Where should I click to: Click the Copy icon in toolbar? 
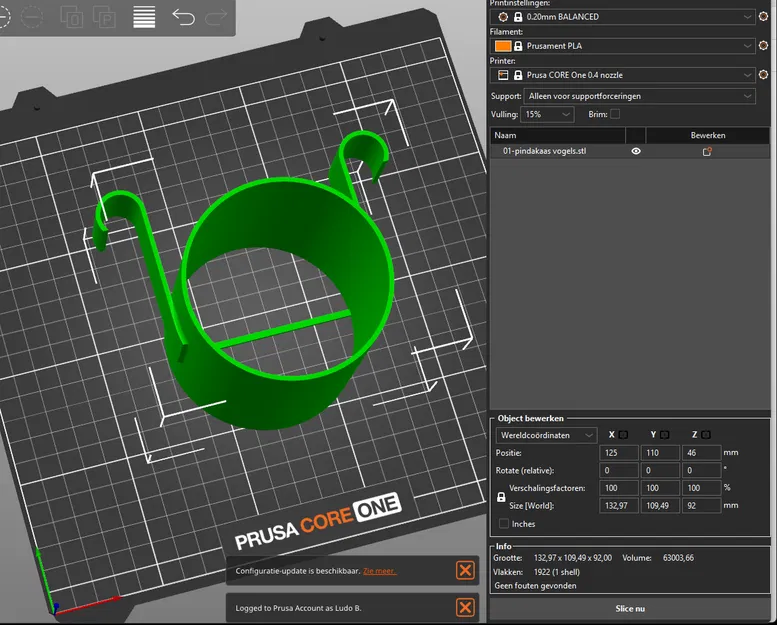coord(71,17)
